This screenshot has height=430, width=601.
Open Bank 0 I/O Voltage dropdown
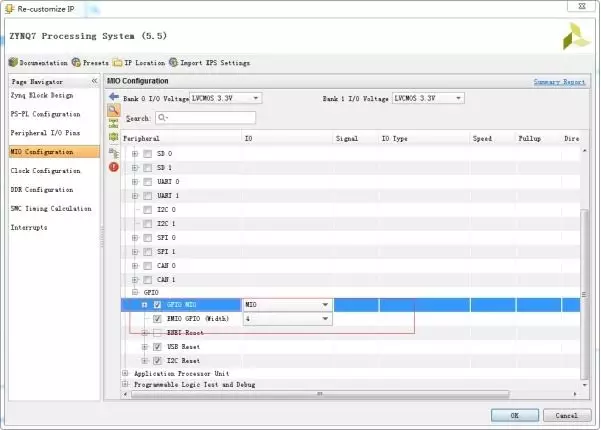coord(226,98)
